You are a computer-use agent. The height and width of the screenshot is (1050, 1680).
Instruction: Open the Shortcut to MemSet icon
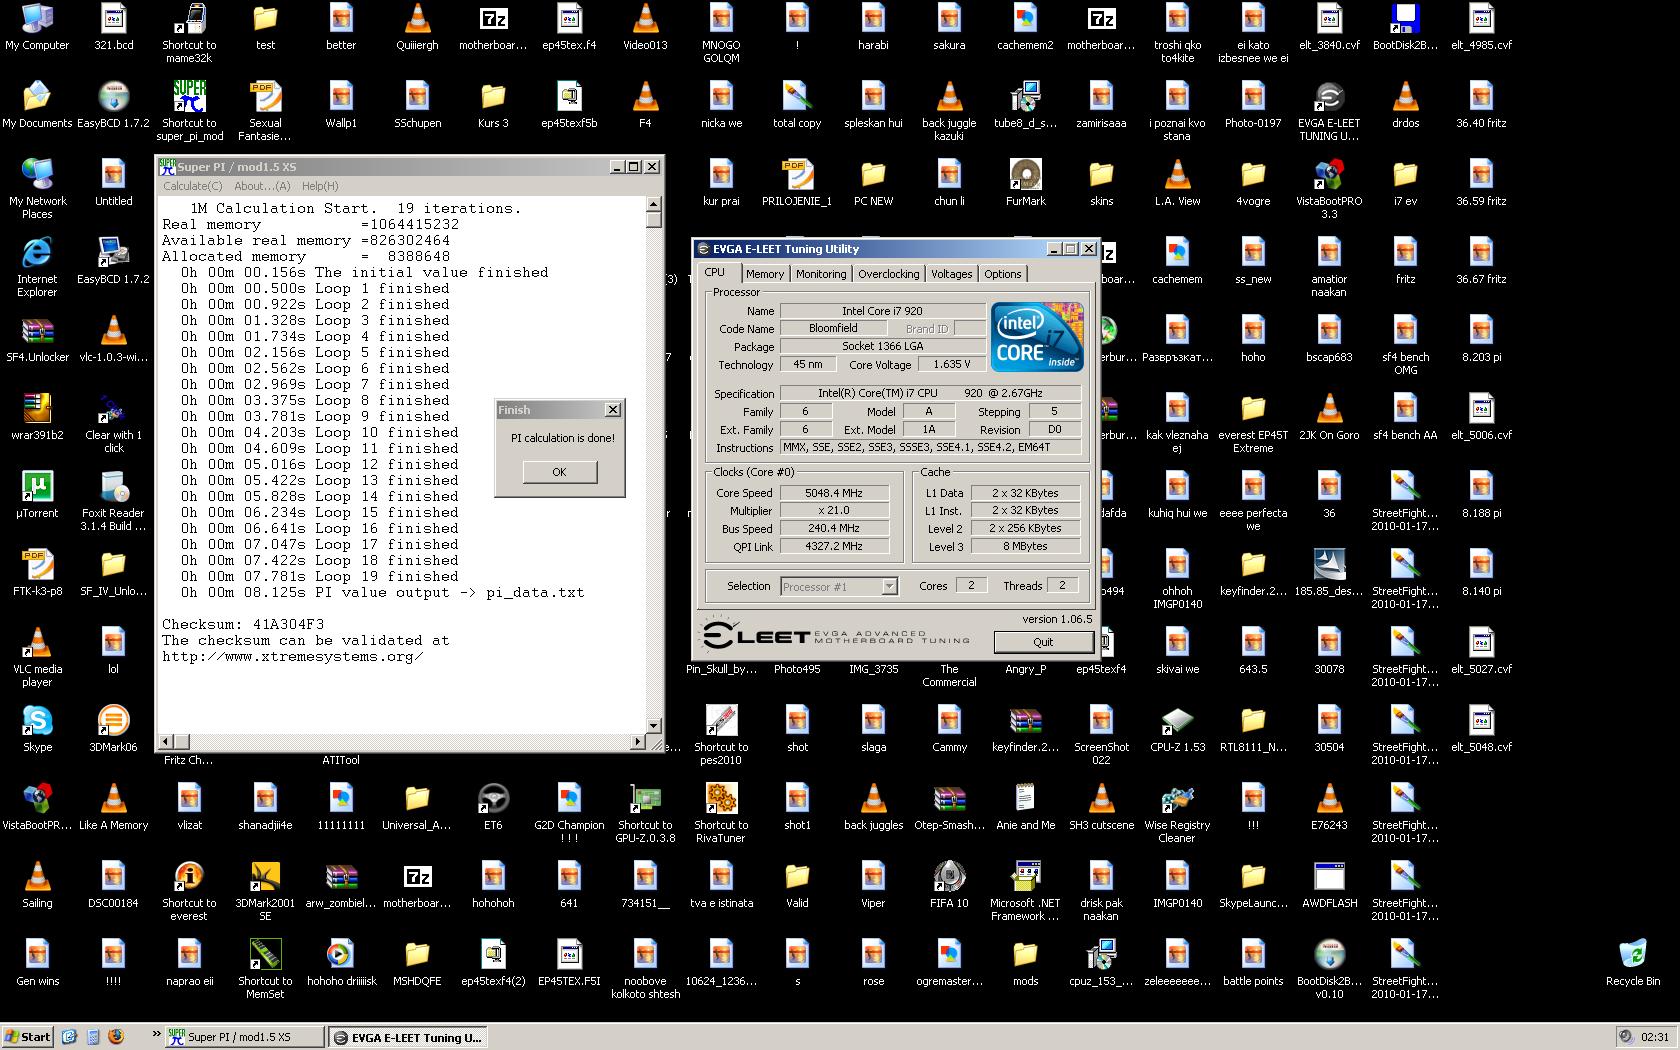click(265, 968)
